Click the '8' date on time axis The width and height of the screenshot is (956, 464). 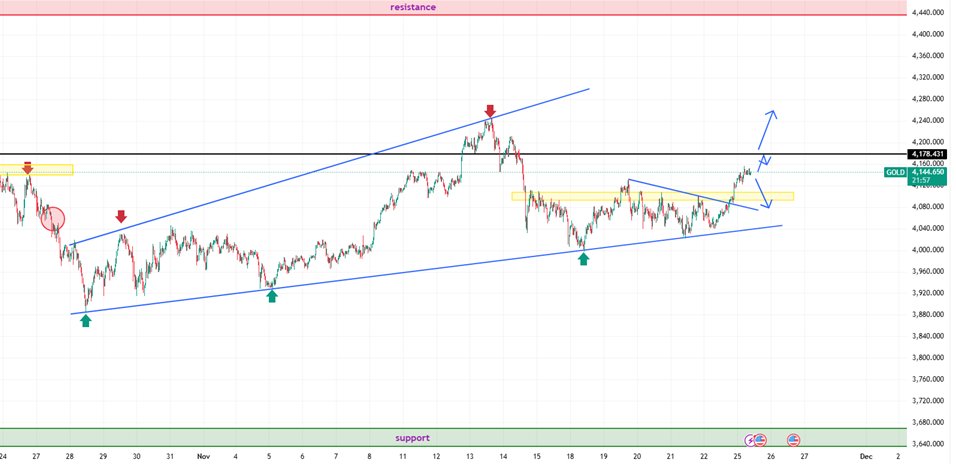(369, 456)
